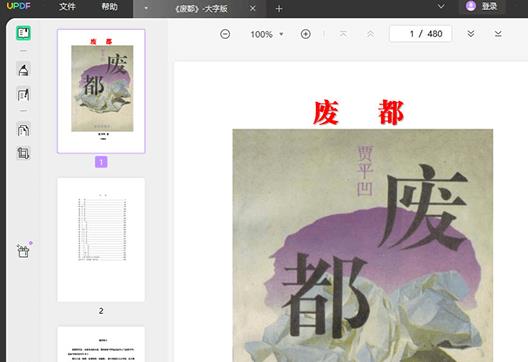Click the 贾平凹 author name on cover
Screen dimensions: 528x362
[x=365, y=171]
